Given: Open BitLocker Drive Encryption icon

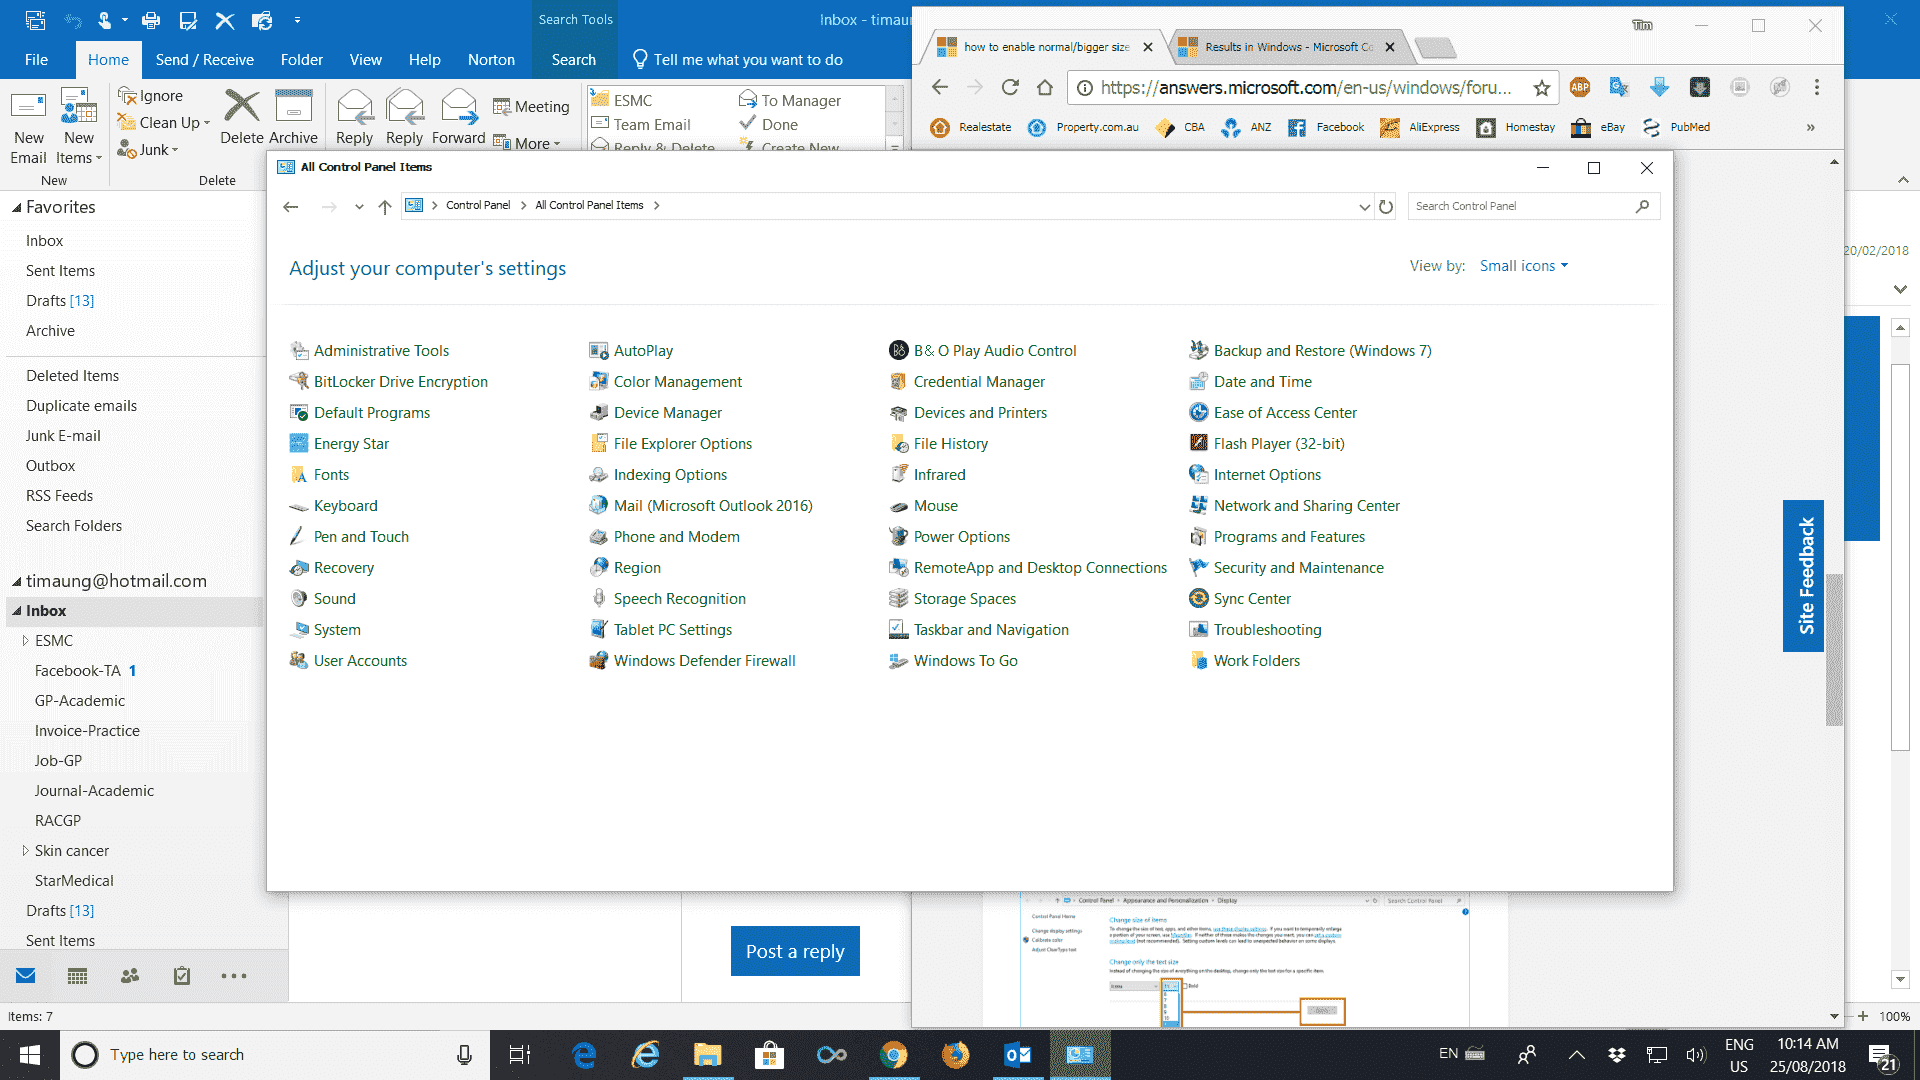Looking at the screenshot, I should [299, 382].
